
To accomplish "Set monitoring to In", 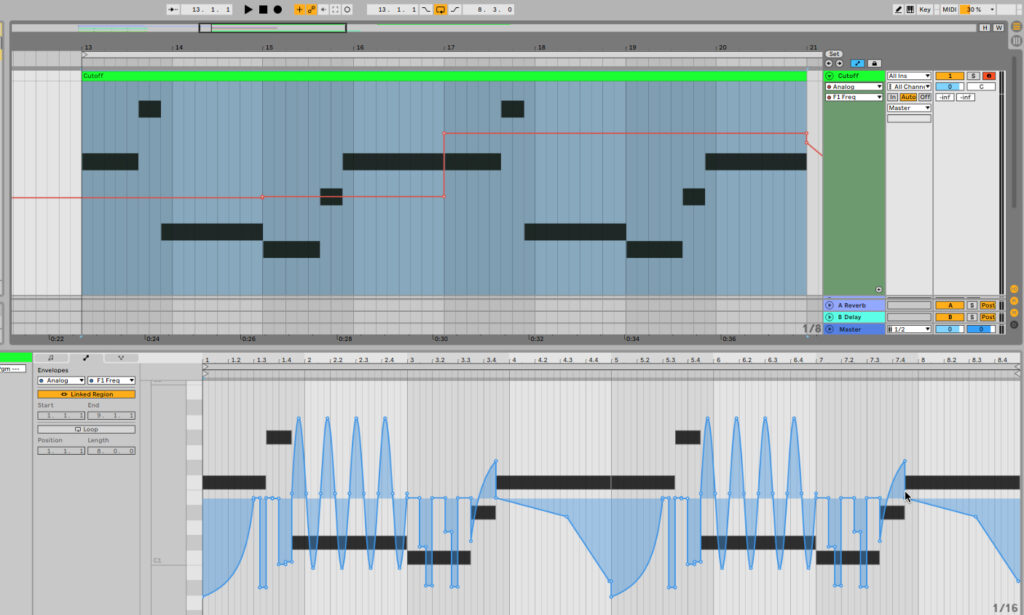I will tap(892, 97).
